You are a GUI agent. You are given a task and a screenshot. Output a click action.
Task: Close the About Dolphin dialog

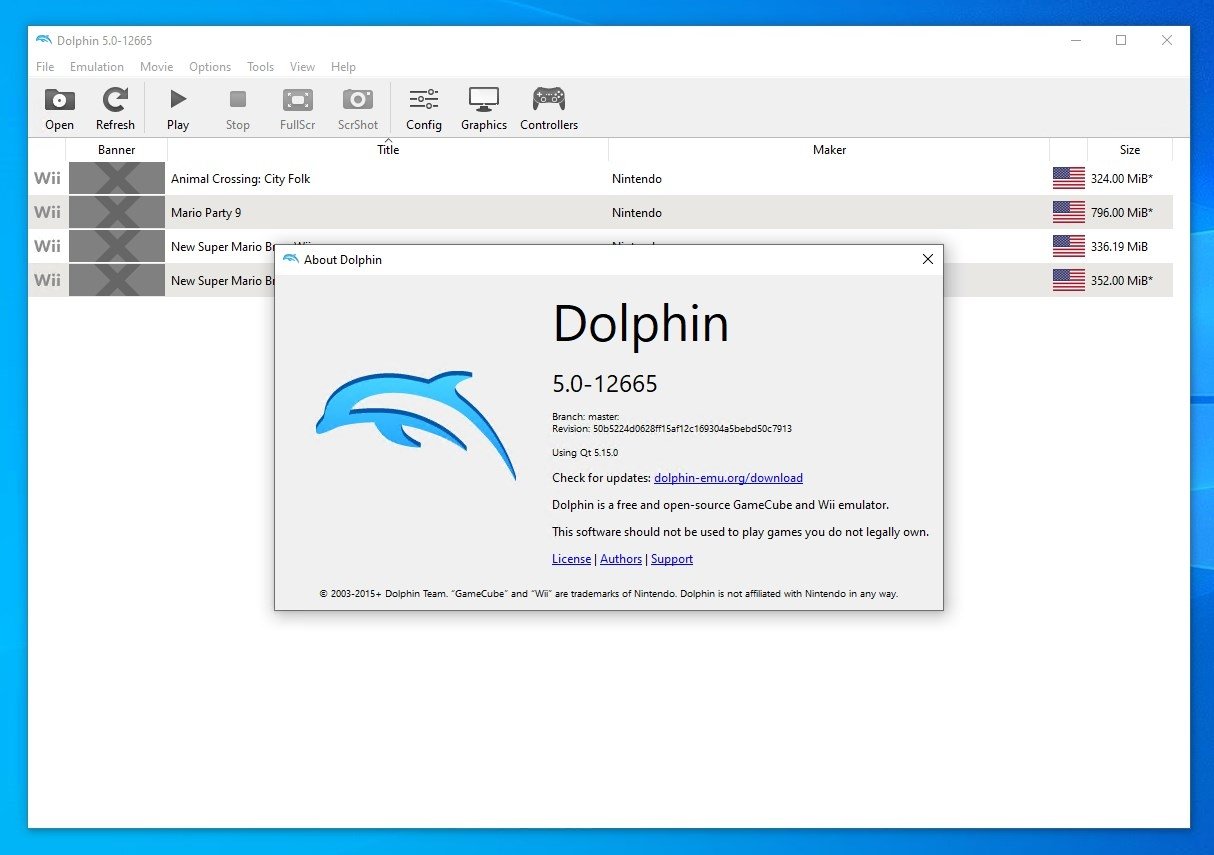click(x=927, y=259)
